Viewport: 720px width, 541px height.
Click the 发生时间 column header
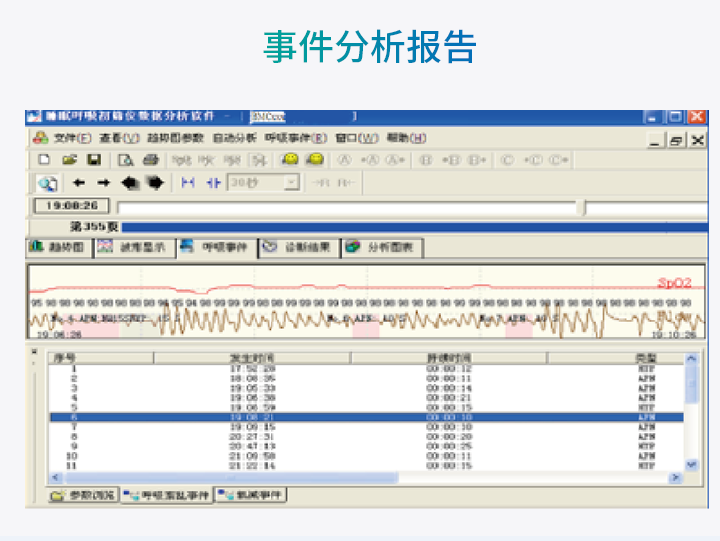click(252, 358)
